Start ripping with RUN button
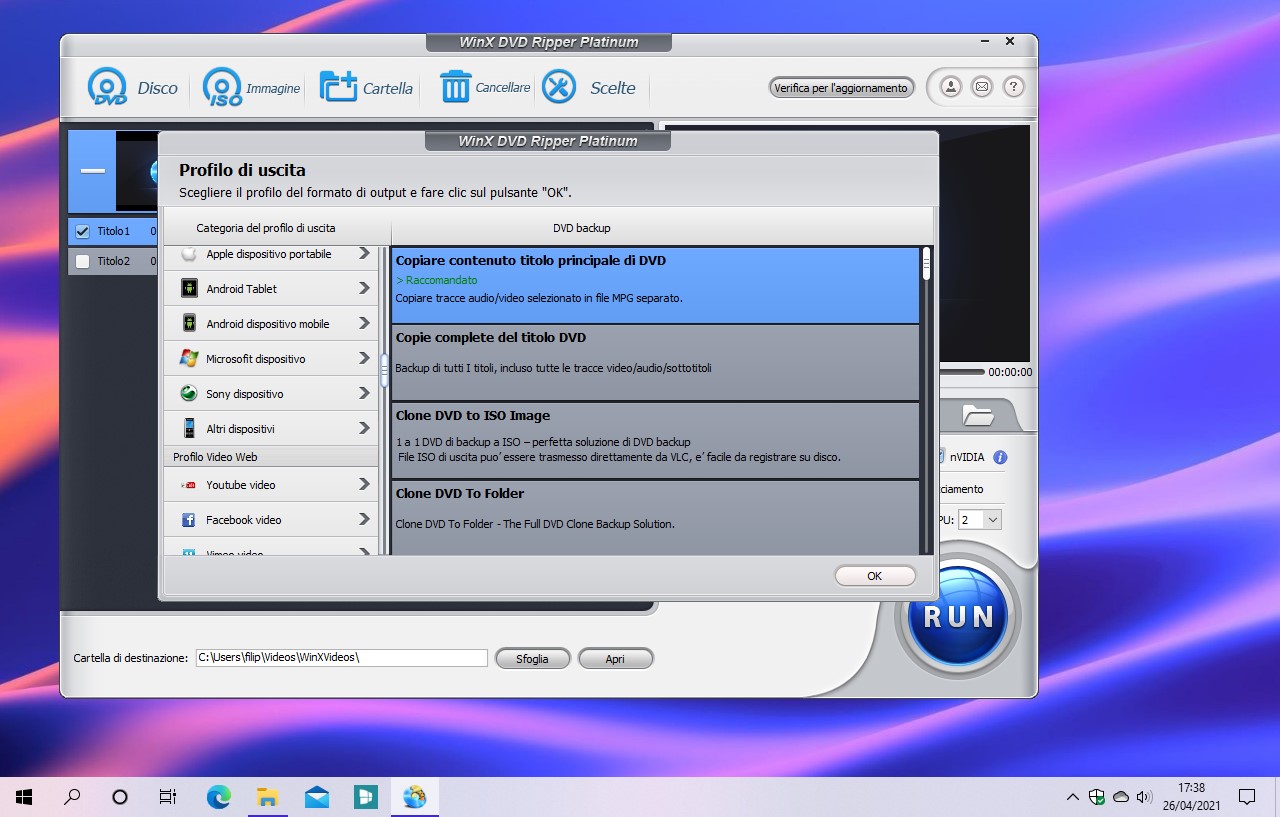 tap(958, 616)
